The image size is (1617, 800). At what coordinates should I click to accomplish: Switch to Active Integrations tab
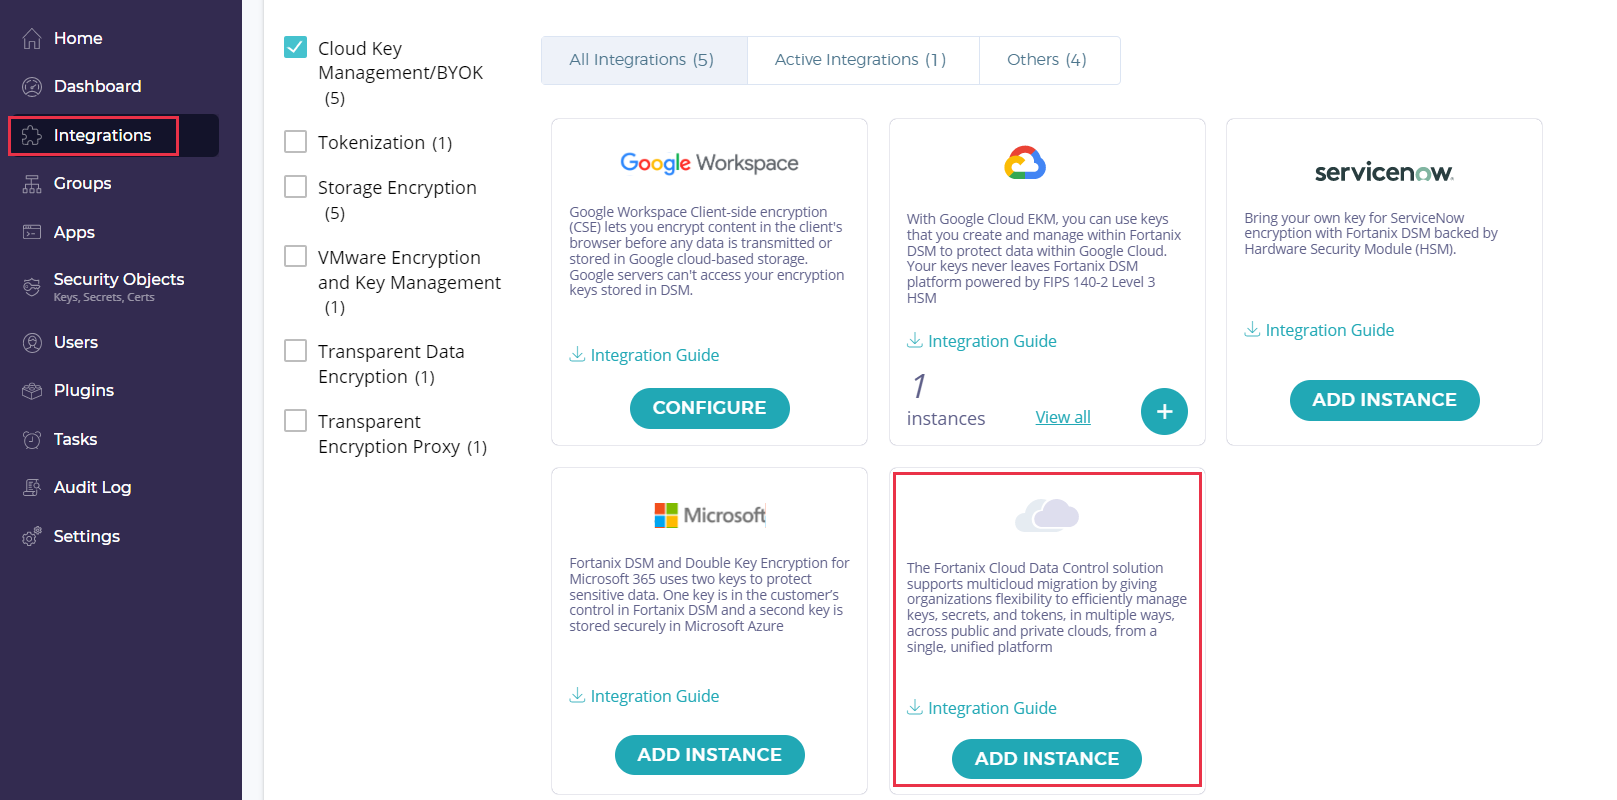[860, 60]
